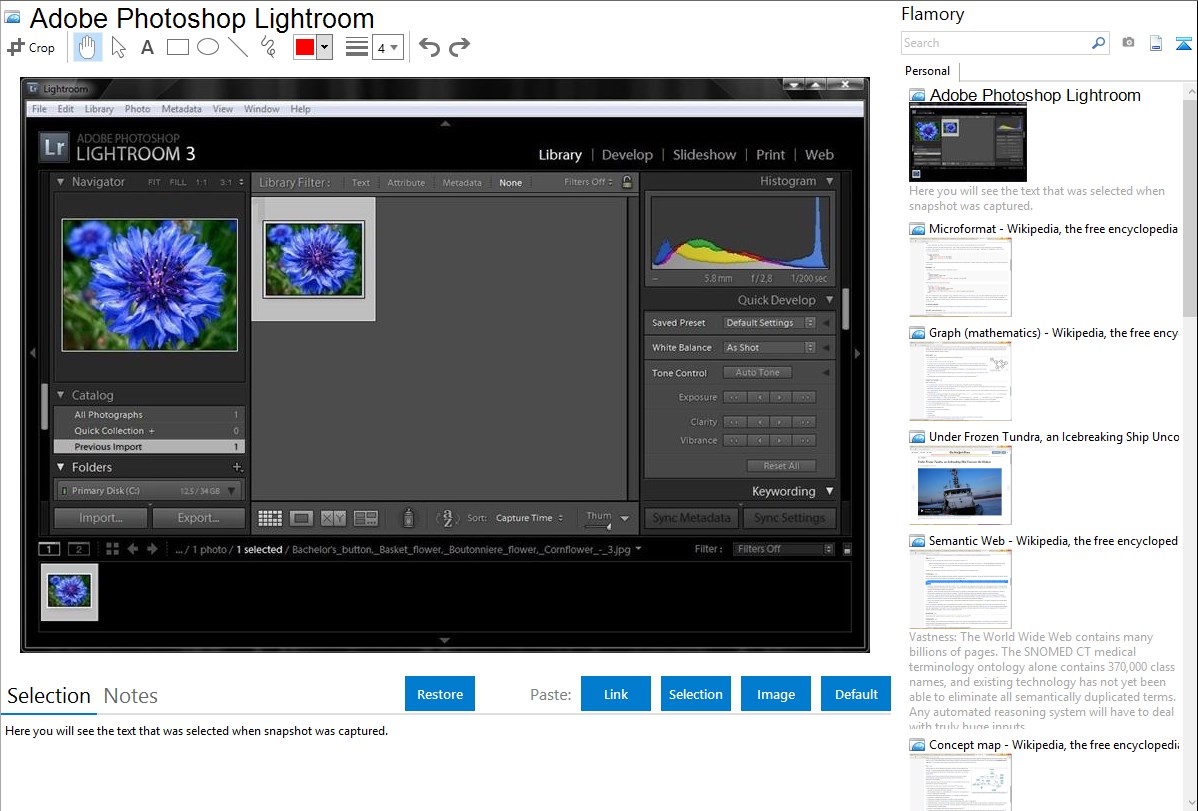Pick the rectangle shape tool
The image size is (1198, 811).
tap(177, 47)
